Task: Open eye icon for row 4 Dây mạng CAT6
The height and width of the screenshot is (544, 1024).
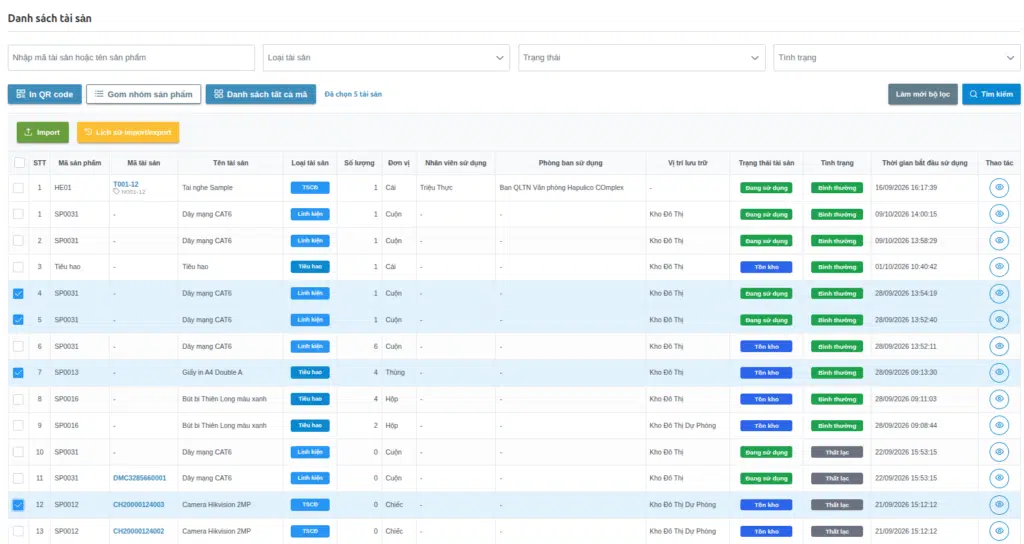Action: (999, 293)
